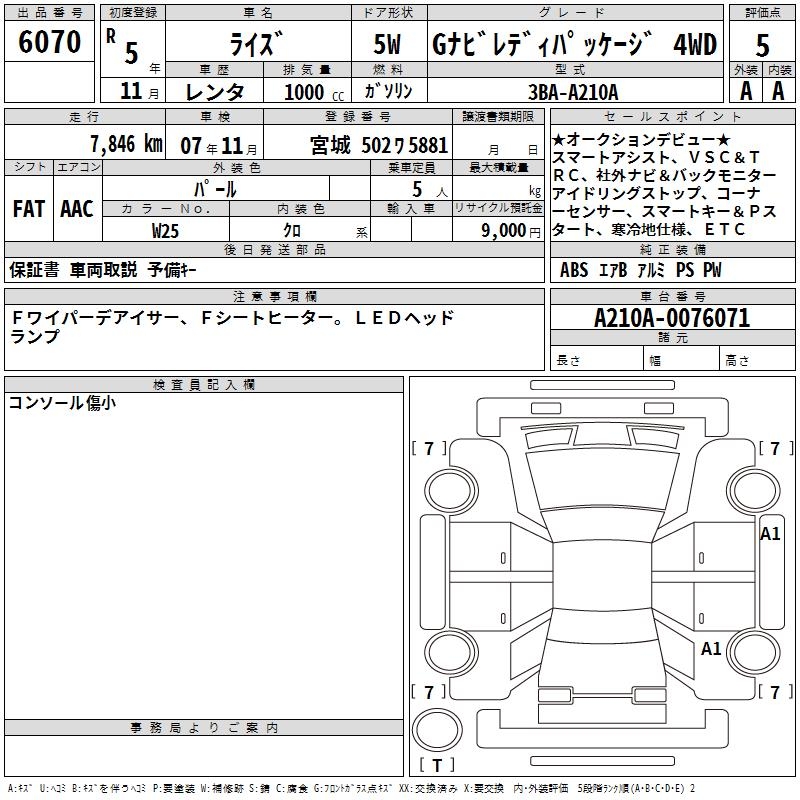Click the 検査員記入欄 section header

pyautogui.click(x=204, y=385)
